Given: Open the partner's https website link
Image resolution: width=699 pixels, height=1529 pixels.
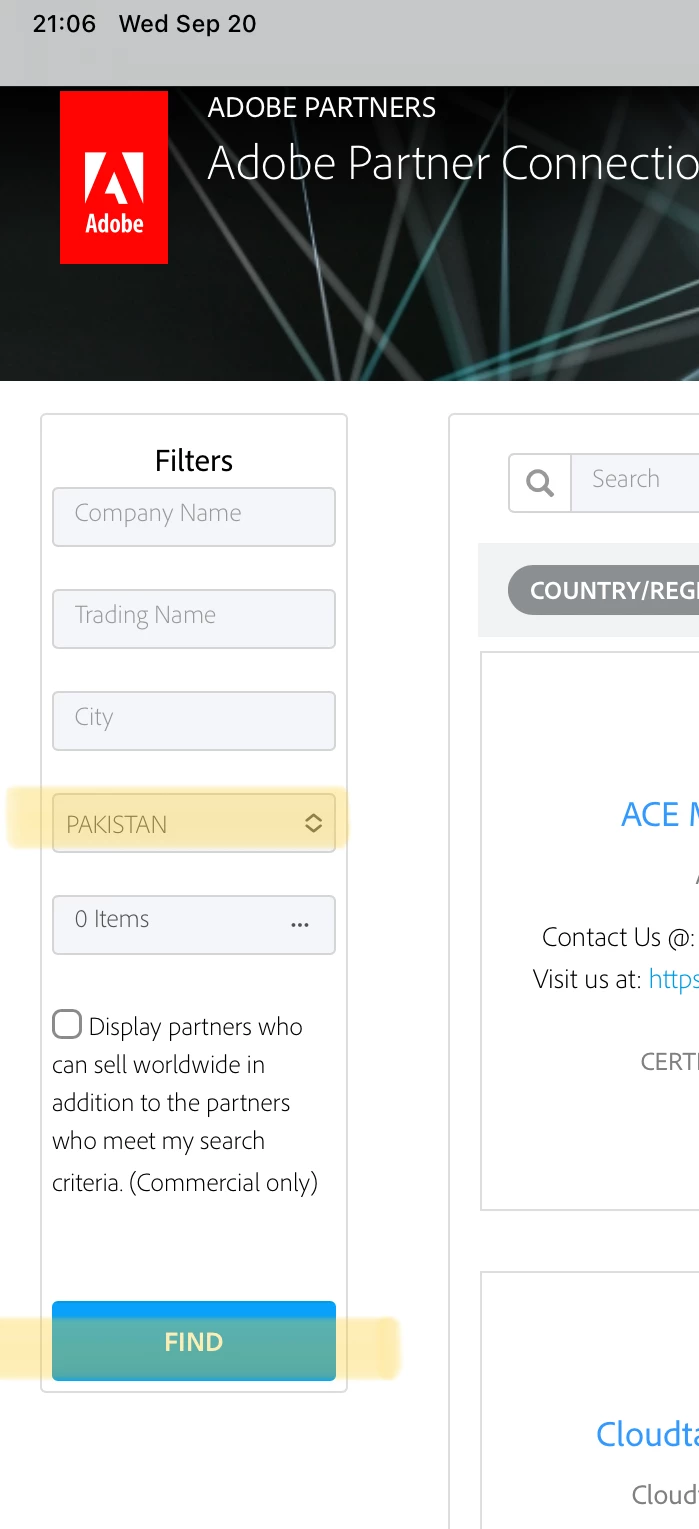Looking at the screenshot, I should (674, 979).
